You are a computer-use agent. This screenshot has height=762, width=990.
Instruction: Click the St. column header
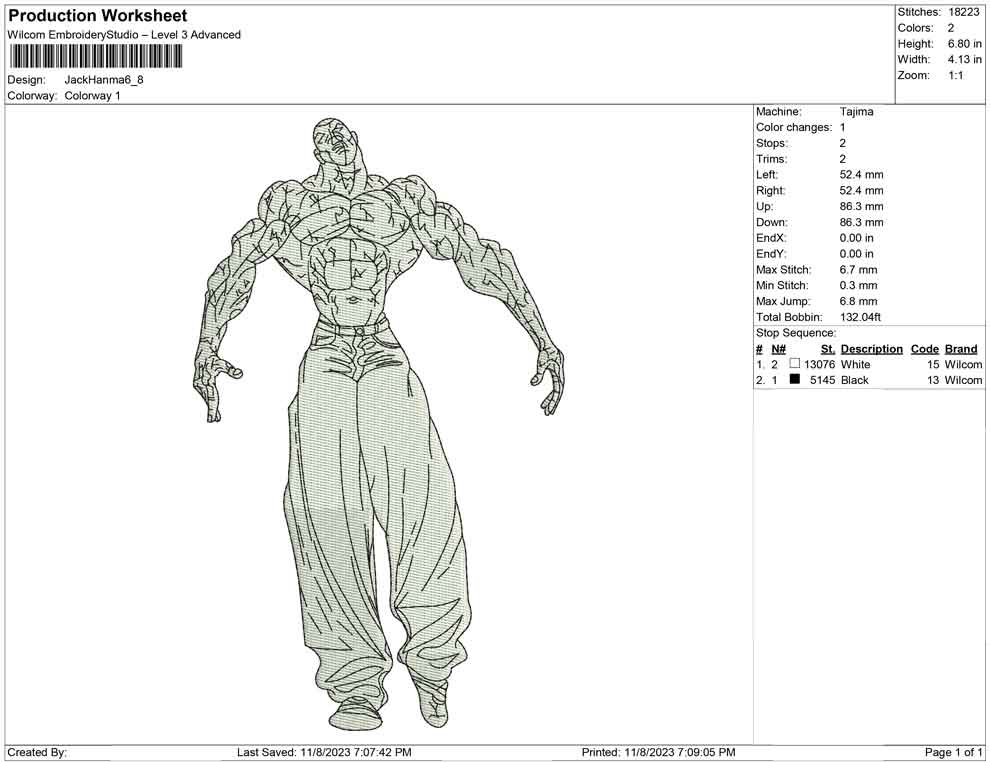point(828,349)
